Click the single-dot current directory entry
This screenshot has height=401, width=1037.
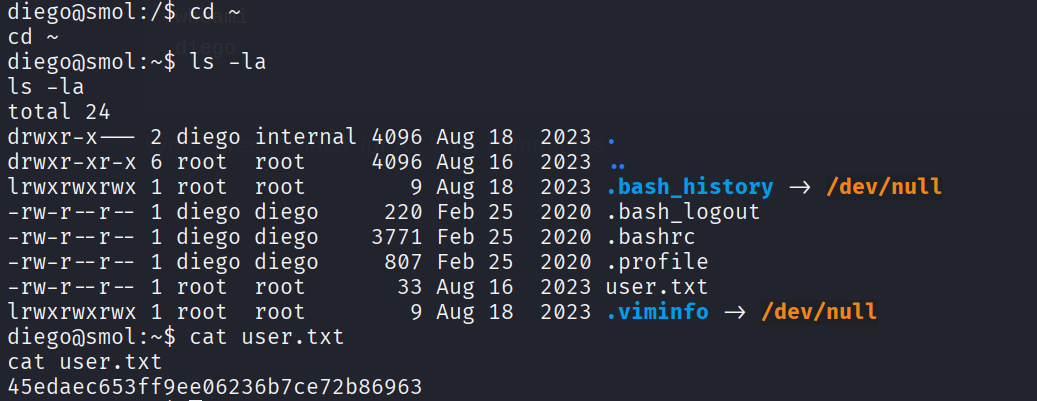point(612,137)
